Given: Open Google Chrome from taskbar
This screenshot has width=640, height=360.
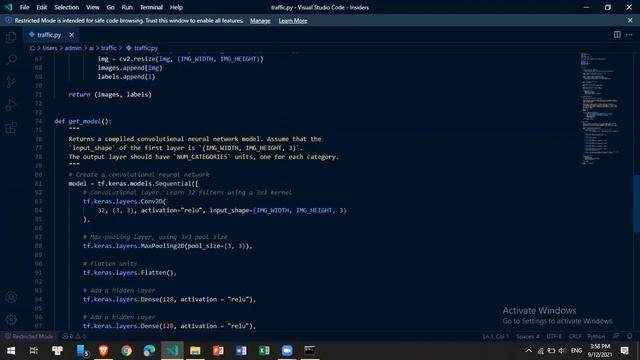Looking at the screenshot, I should click(127, 351).
